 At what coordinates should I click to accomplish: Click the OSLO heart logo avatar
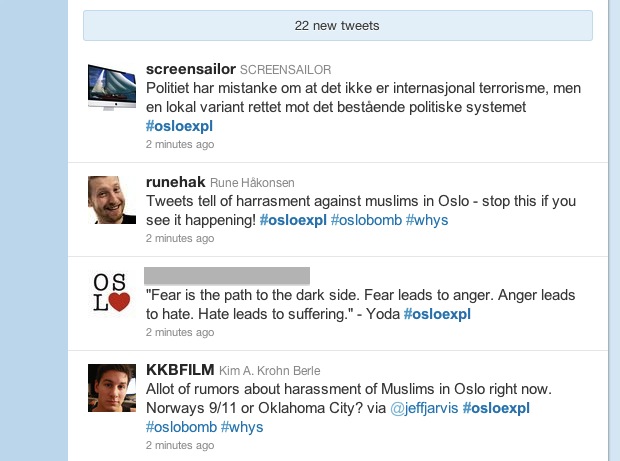point(112,293)
